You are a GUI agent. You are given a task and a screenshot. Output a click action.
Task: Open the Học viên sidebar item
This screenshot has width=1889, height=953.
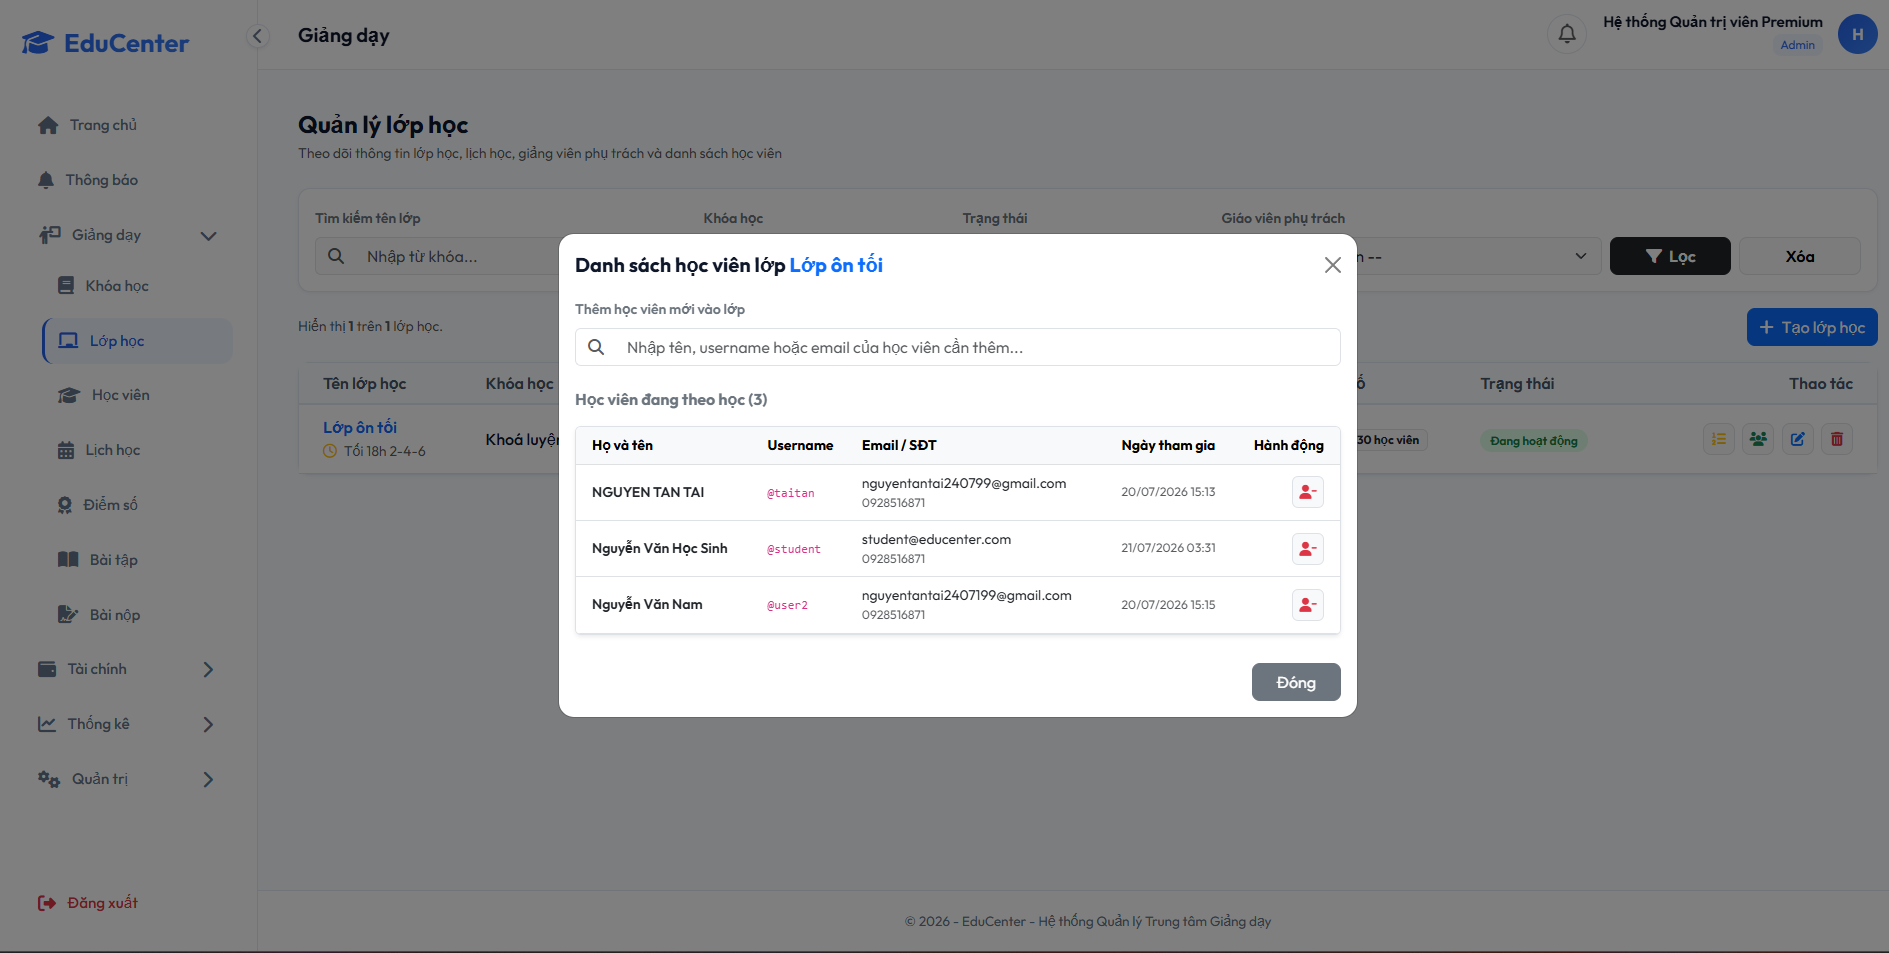pos(120,395)
